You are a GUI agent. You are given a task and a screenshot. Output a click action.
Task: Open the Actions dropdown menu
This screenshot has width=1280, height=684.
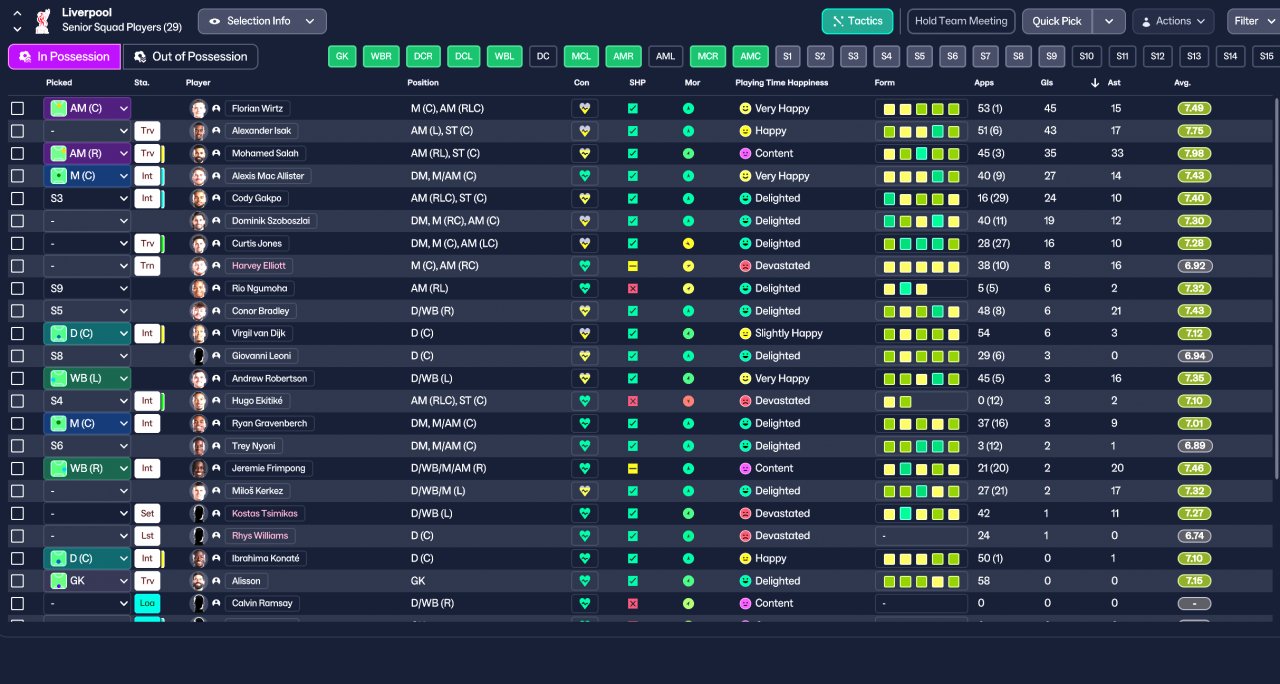coord(1173,21)
